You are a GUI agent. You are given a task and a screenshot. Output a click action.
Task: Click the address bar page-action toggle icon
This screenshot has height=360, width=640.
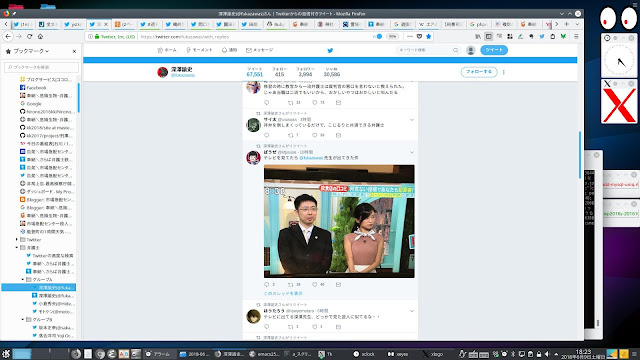pyautogui.click(x=377, y=36)
